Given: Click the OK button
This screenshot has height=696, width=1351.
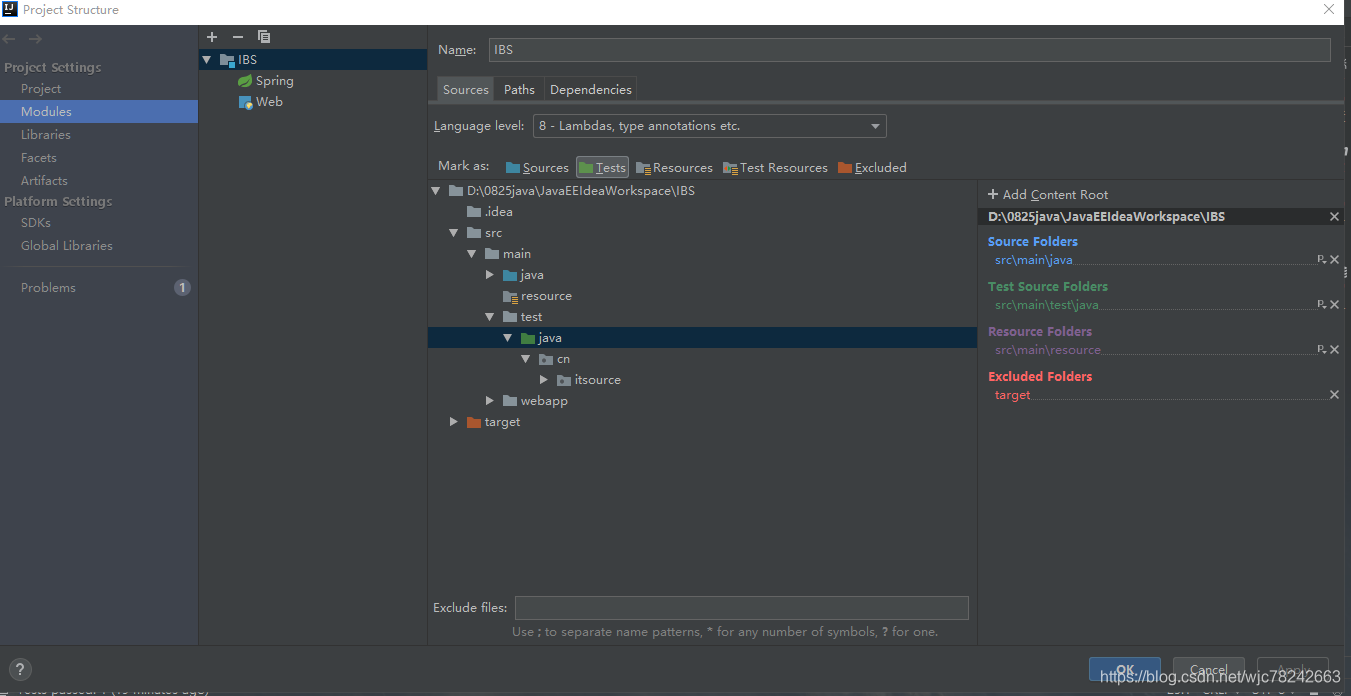Looking at the screenshot, I should pos(1125,671).
